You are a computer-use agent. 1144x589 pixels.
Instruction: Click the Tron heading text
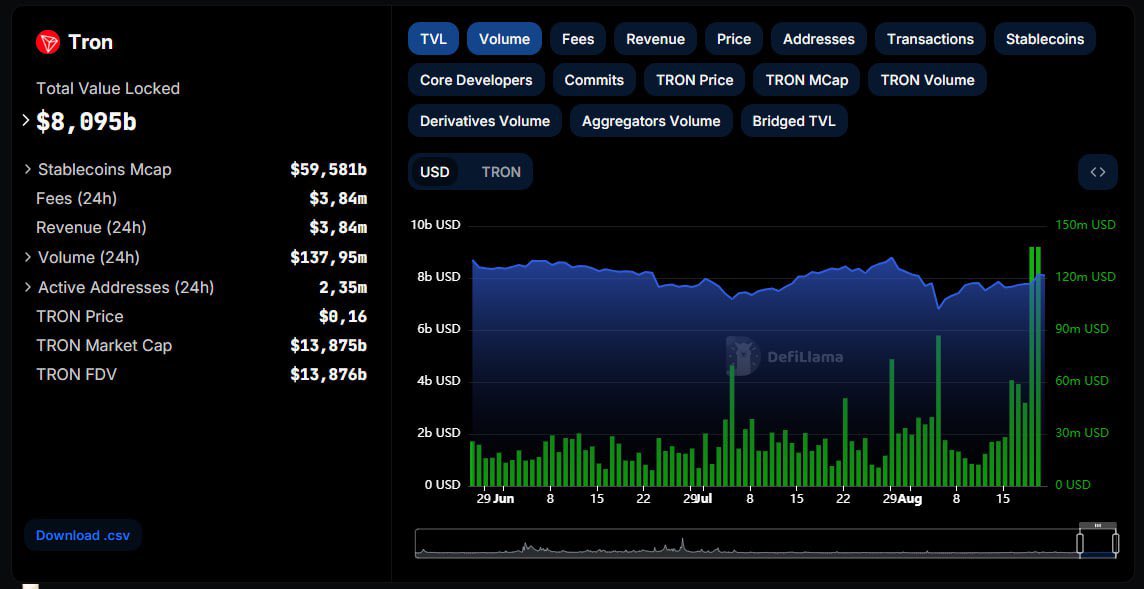(90, 42)
